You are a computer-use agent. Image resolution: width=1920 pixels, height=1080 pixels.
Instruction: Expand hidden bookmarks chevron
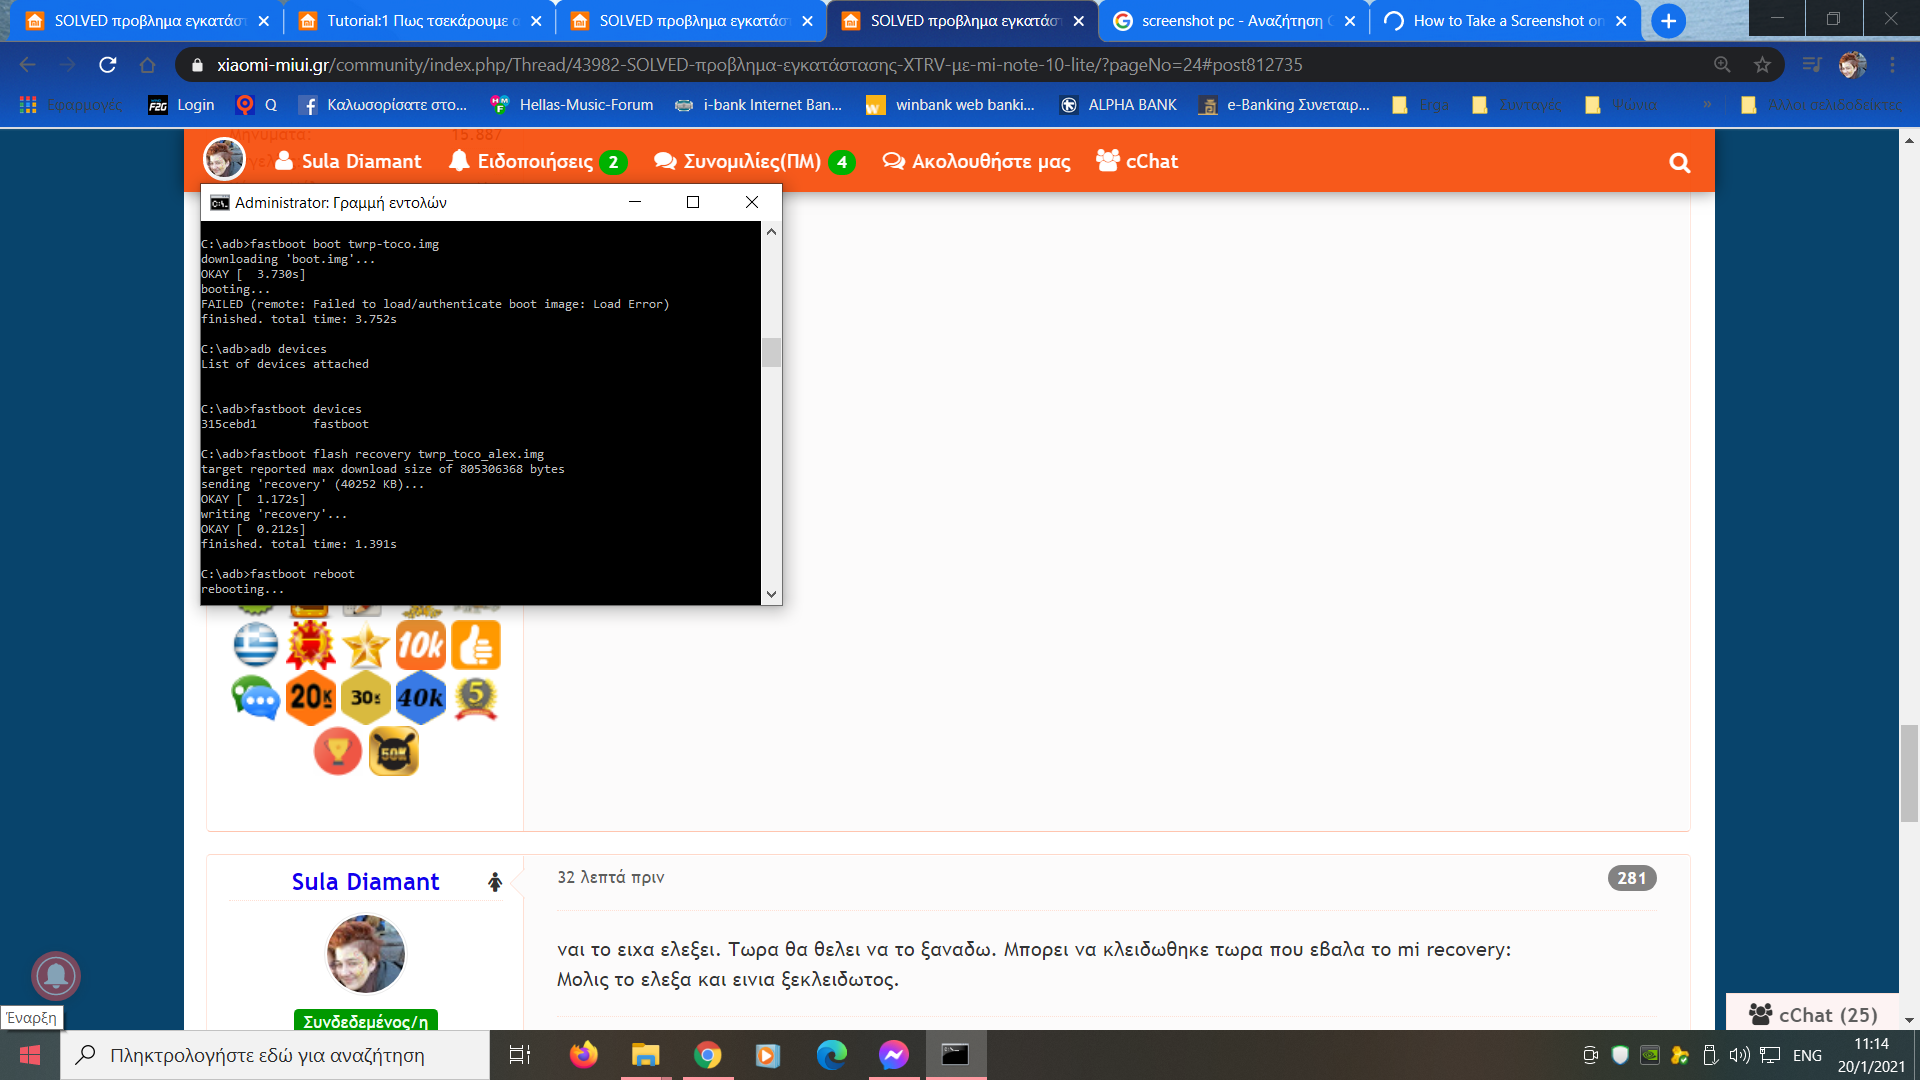pos(1707,105)
